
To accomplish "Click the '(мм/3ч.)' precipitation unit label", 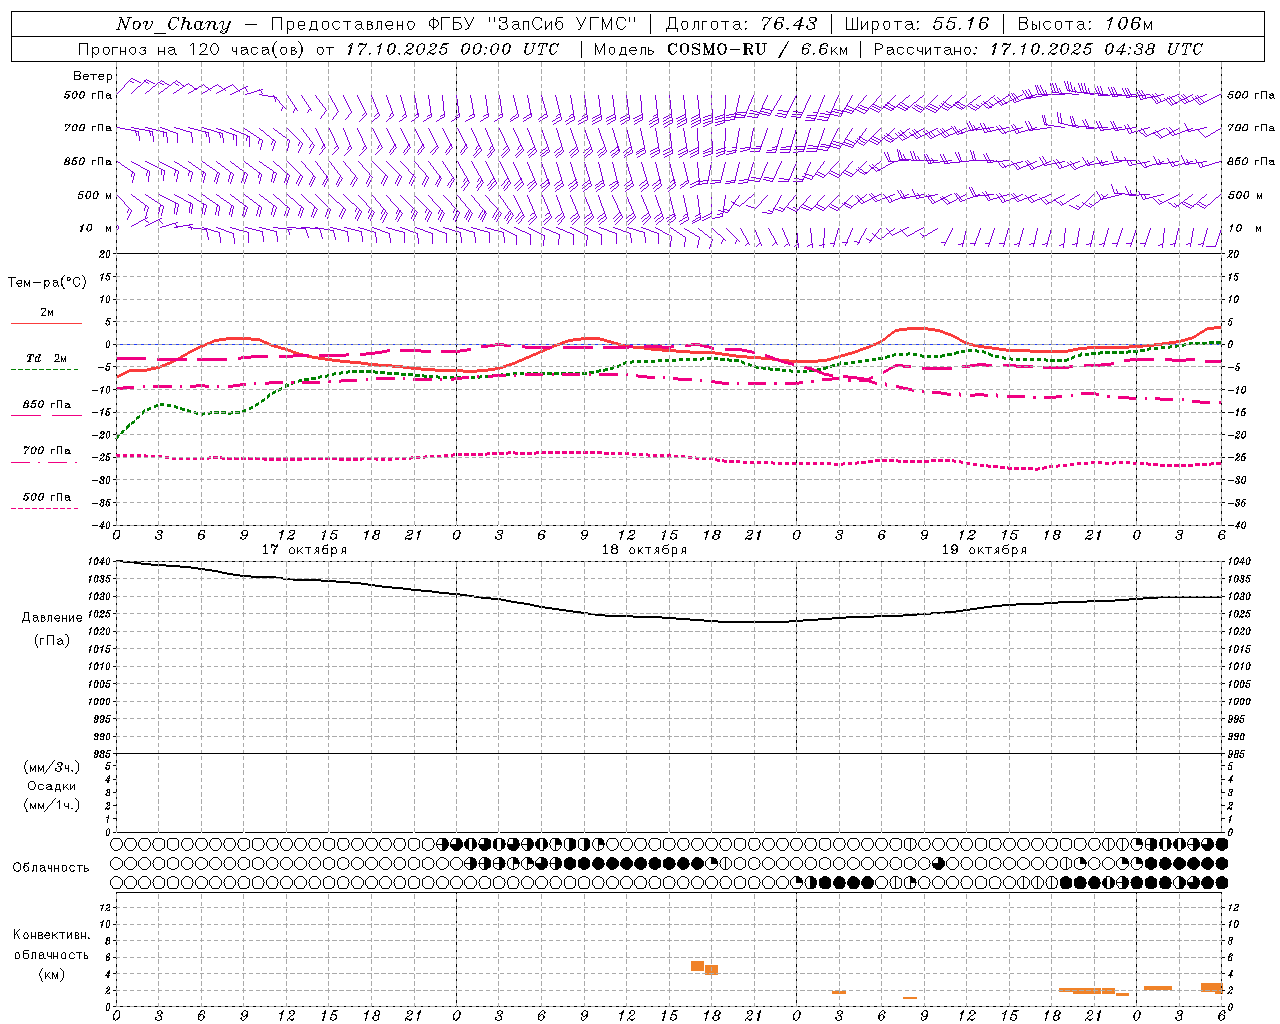I will point(52,768).
